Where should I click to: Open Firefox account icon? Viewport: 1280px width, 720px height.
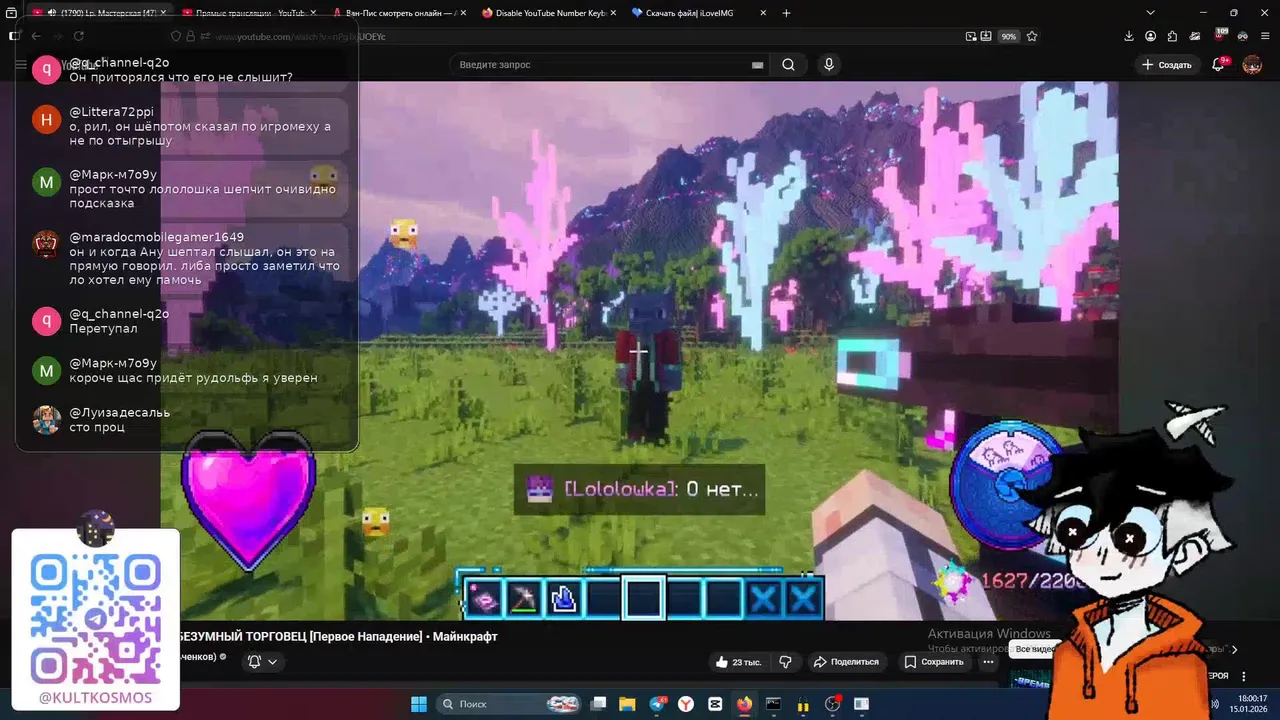[1151, 36]
